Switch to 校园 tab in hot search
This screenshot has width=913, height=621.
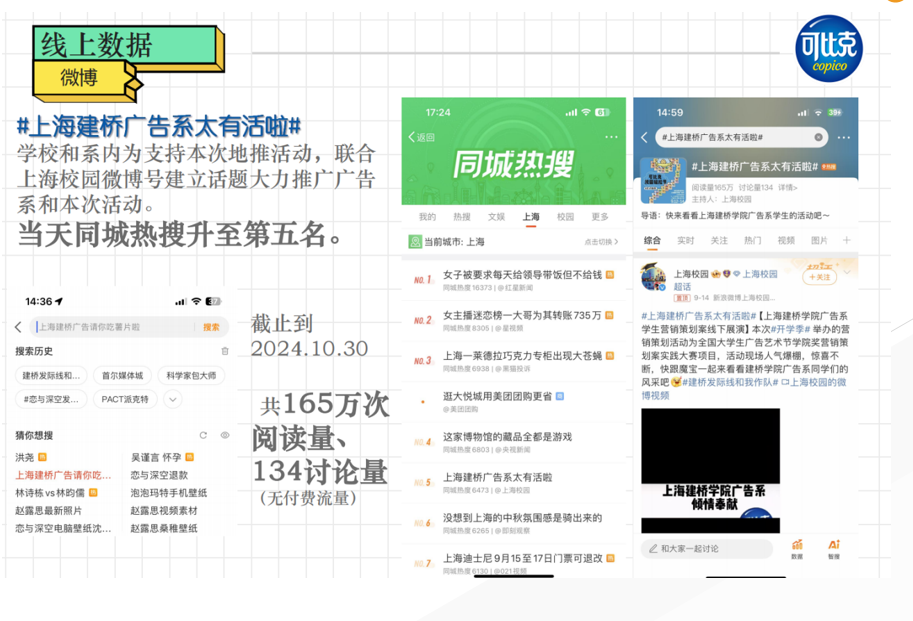(565, 217)
